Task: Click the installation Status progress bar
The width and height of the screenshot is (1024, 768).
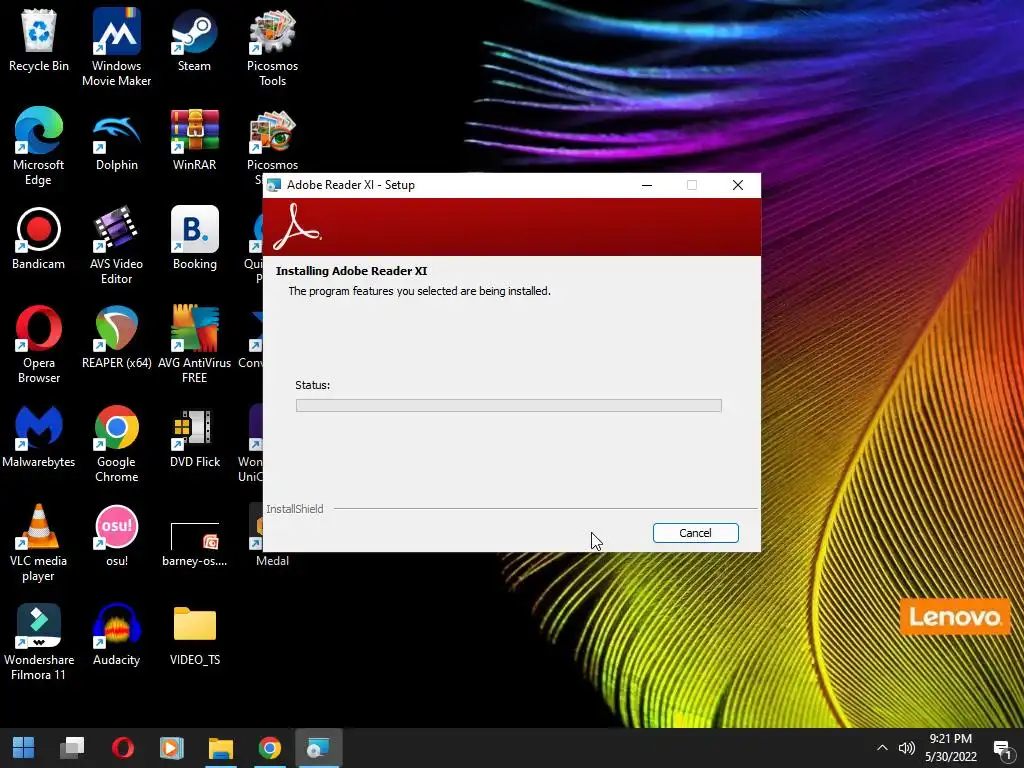Action: click(x=509, y=406)
